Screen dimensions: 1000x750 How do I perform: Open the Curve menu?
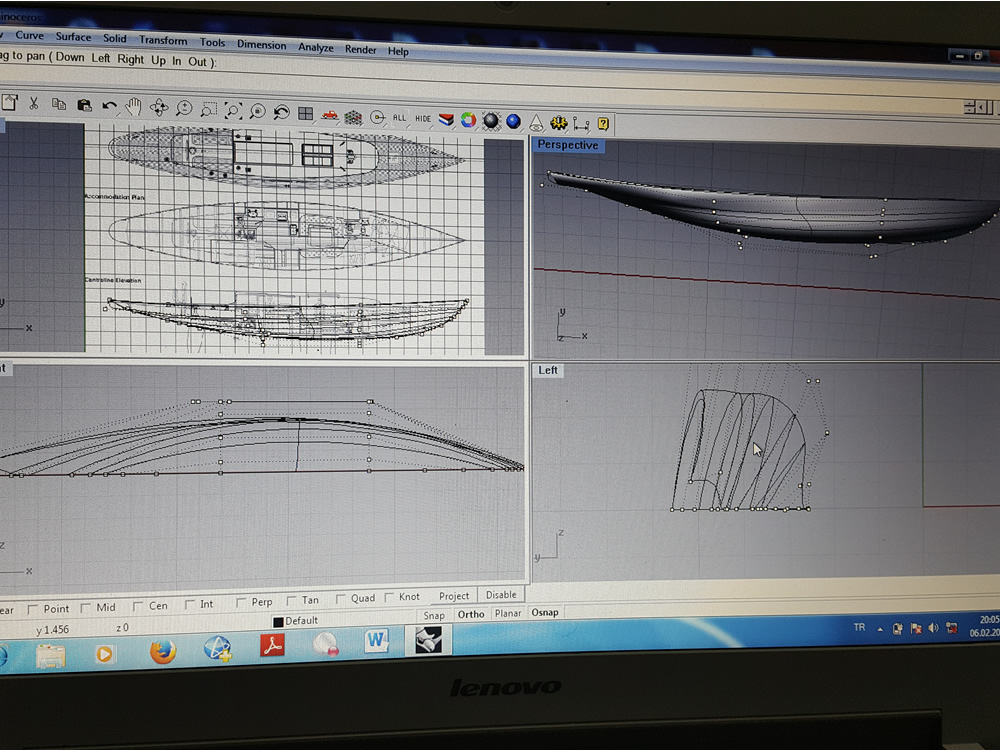click(x=29, y=35)
